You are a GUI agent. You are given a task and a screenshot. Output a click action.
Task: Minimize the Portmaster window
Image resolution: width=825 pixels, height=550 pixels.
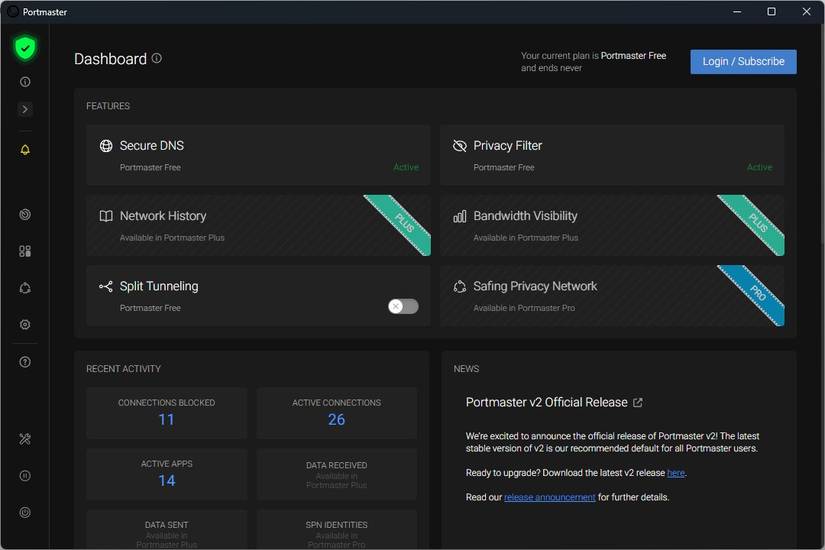pyautogui.click(x=737, y=12)
